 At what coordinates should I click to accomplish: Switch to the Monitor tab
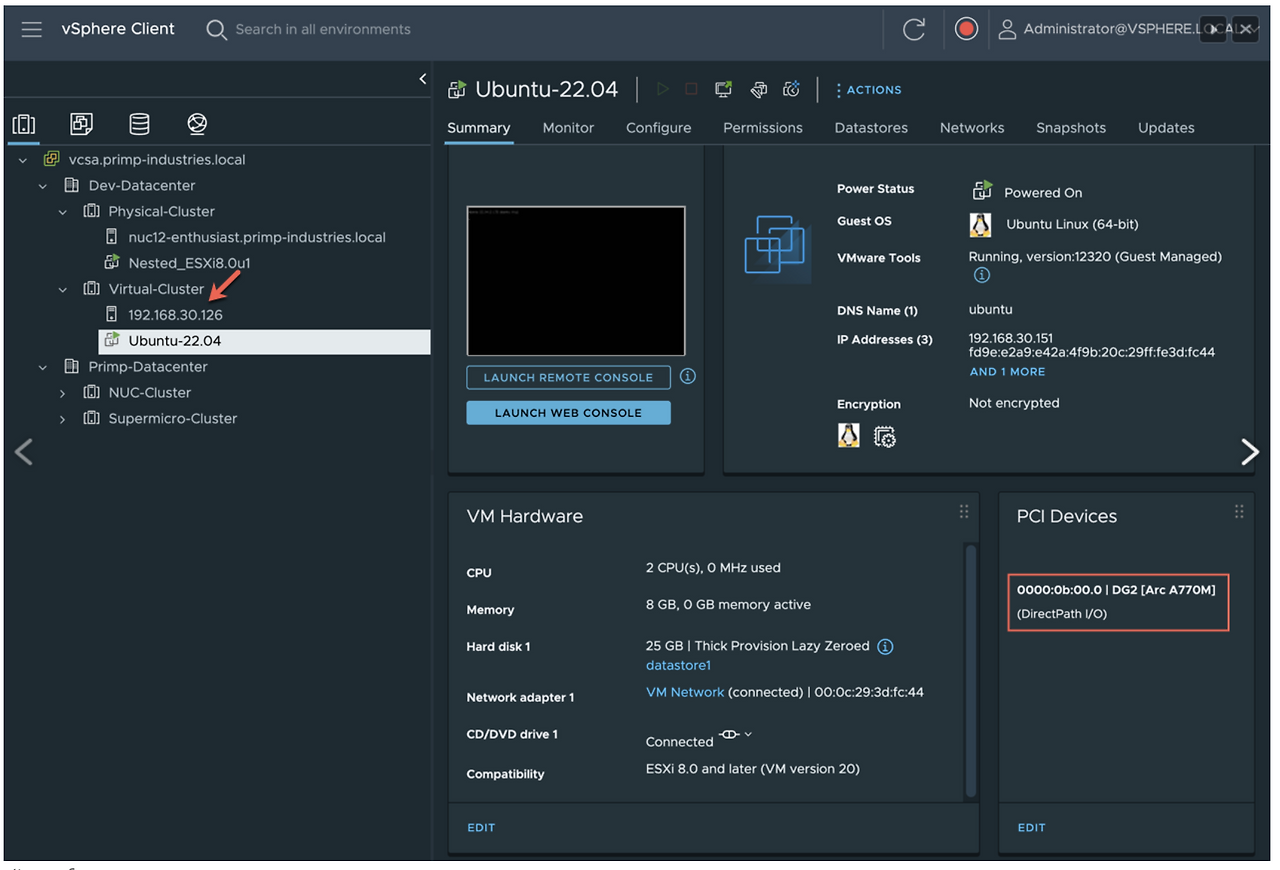pos(568,128)
